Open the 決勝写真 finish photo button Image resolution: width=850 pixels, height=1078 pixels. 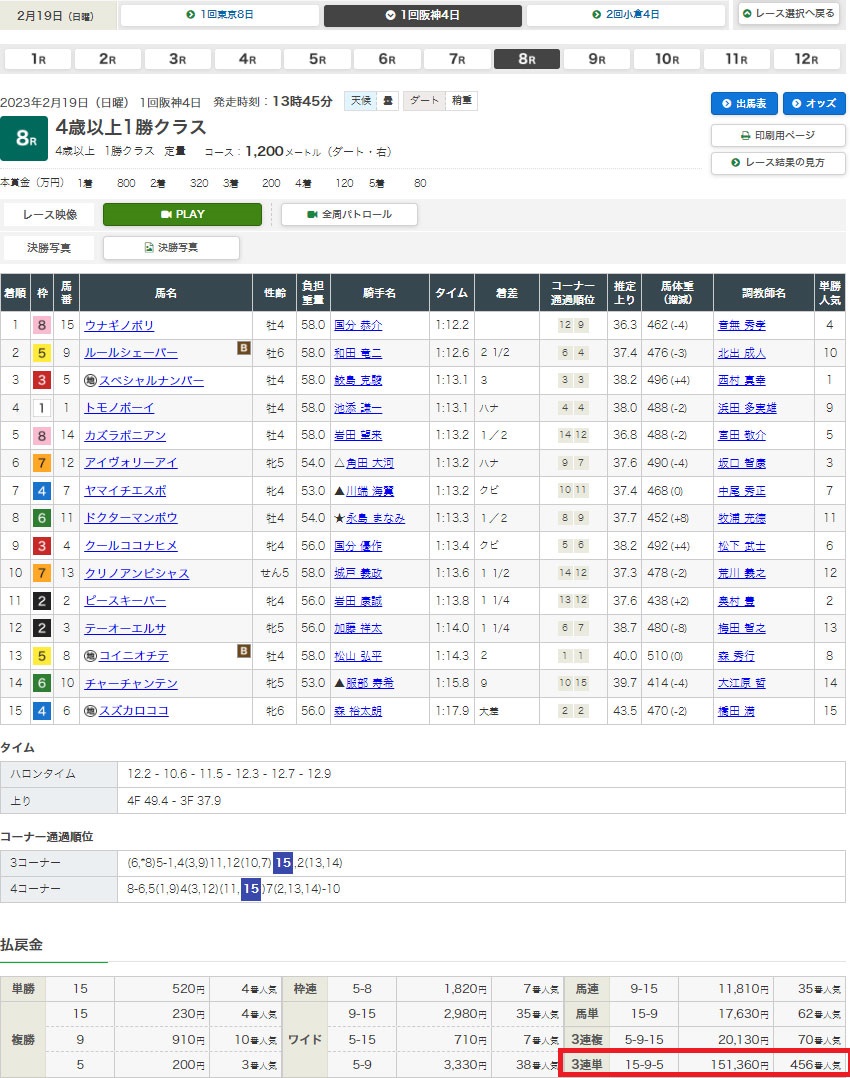[x=171, y=247]
